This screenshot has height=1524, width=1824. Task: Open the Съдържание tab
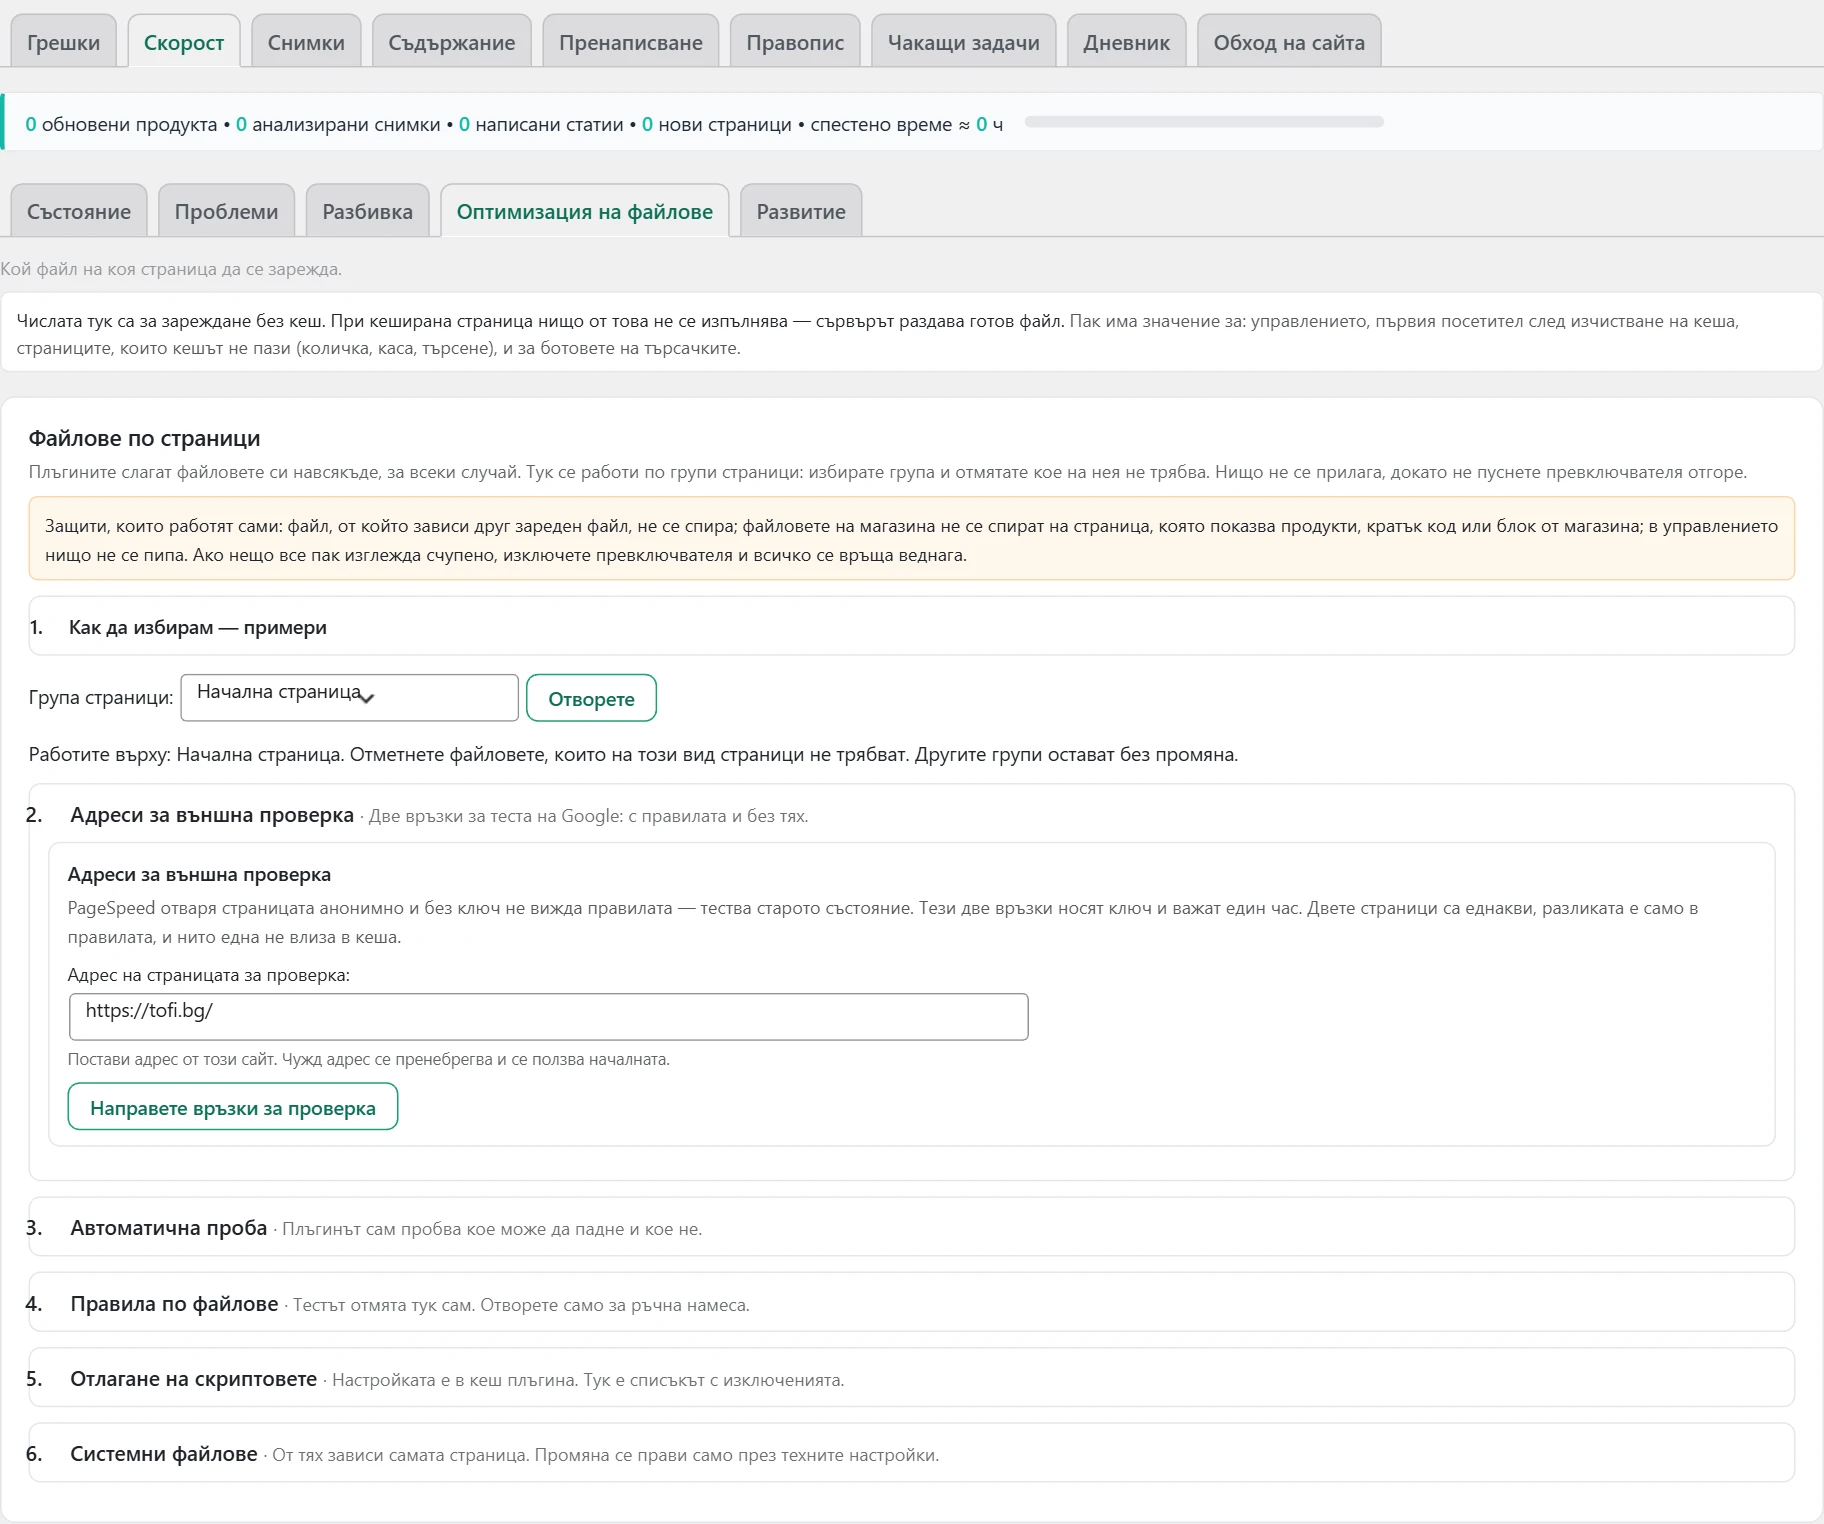click(x=451, y=42)
